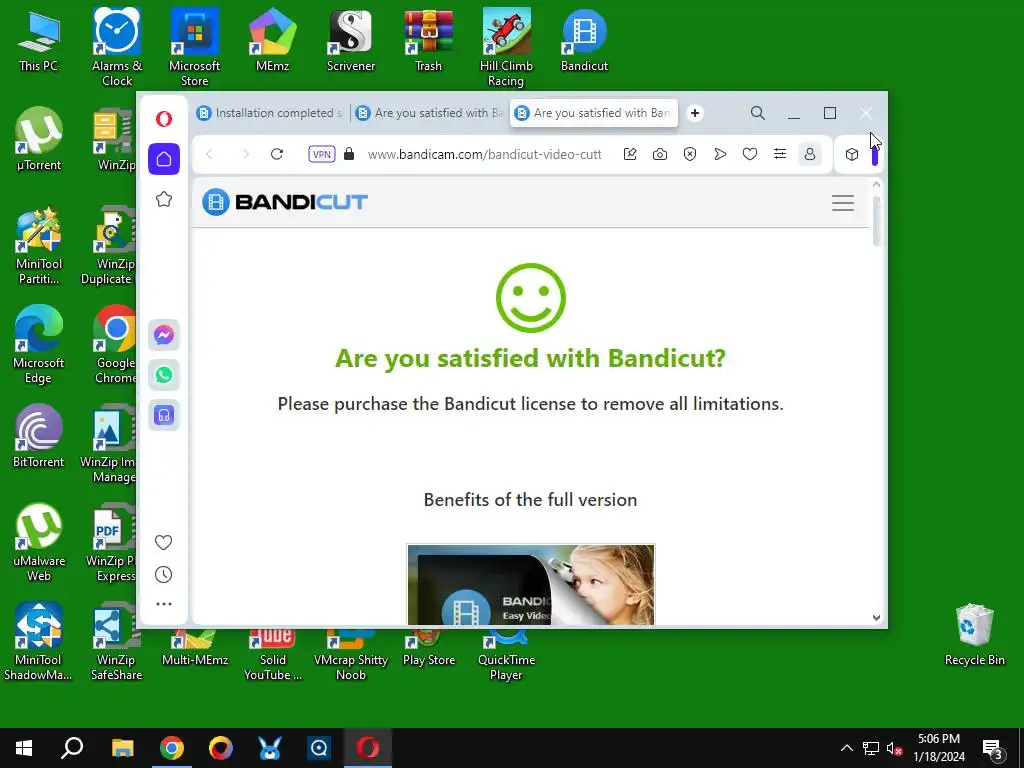This screenshot has height=768, width=1024.
Task: Launch Messenger from Opera sidebar
Action: click(164, 335)
